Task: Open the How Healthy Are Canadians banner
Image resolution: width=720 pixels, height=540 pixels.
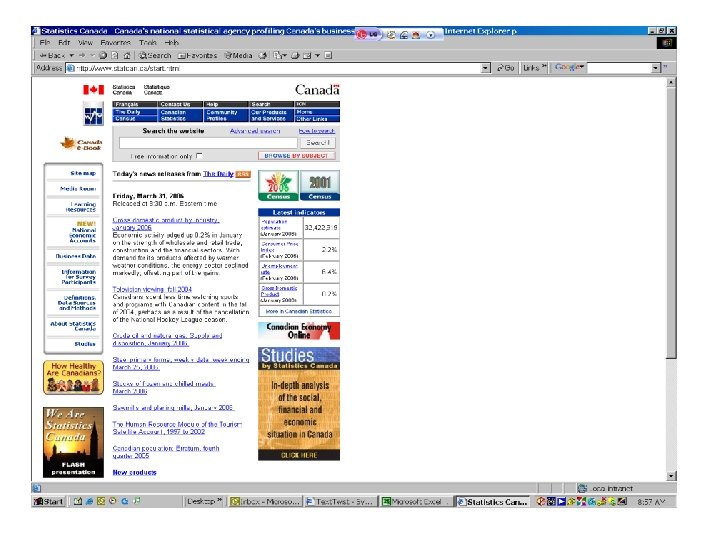Action: pyautogui.click(x=73, y=377)
